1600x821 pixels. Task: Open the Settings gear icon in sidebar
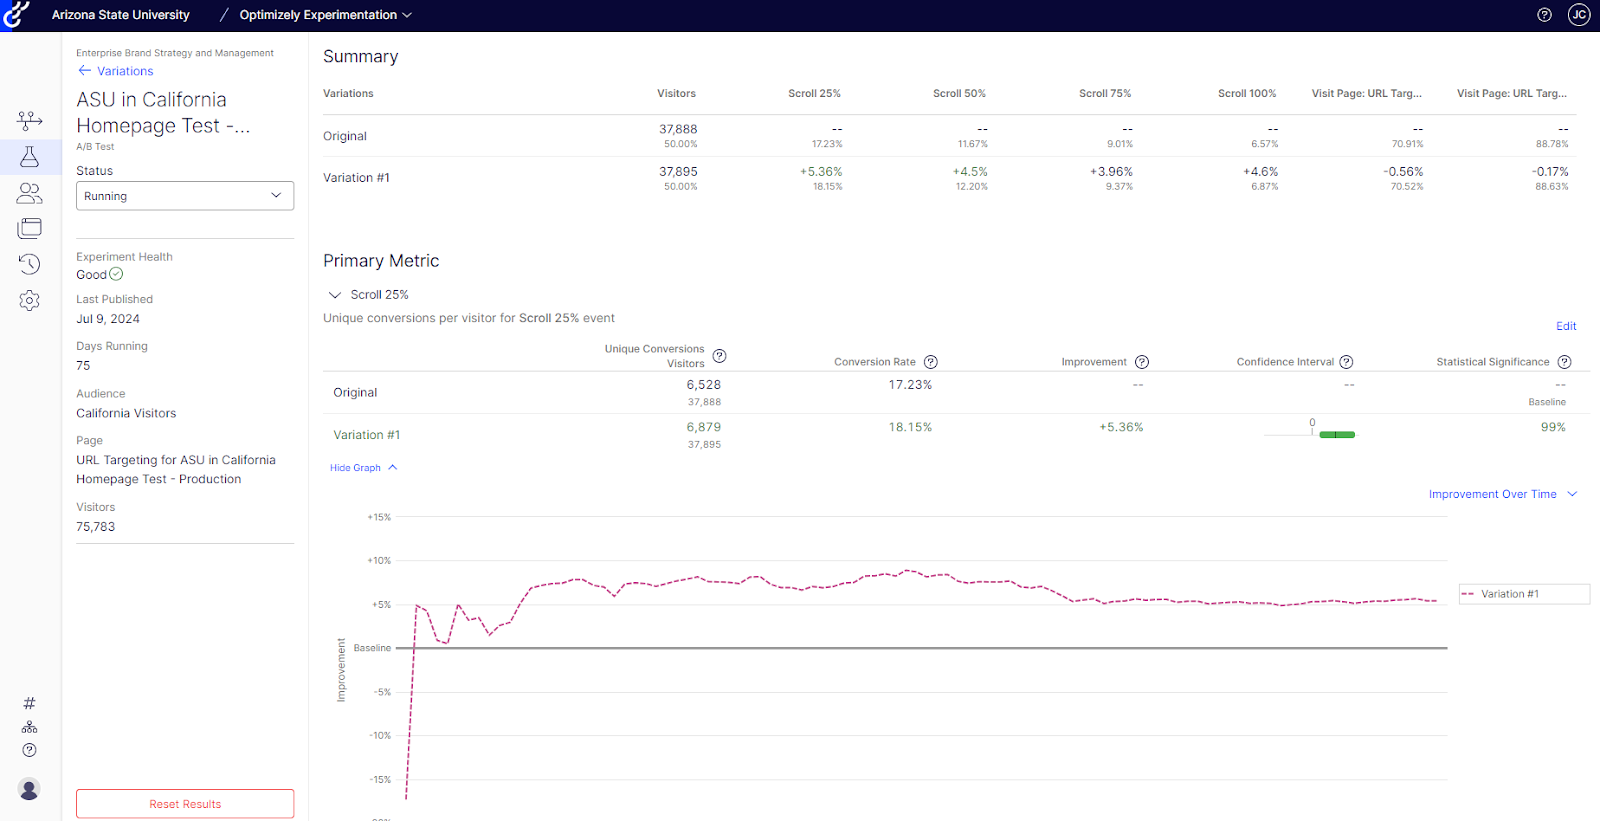30,300
